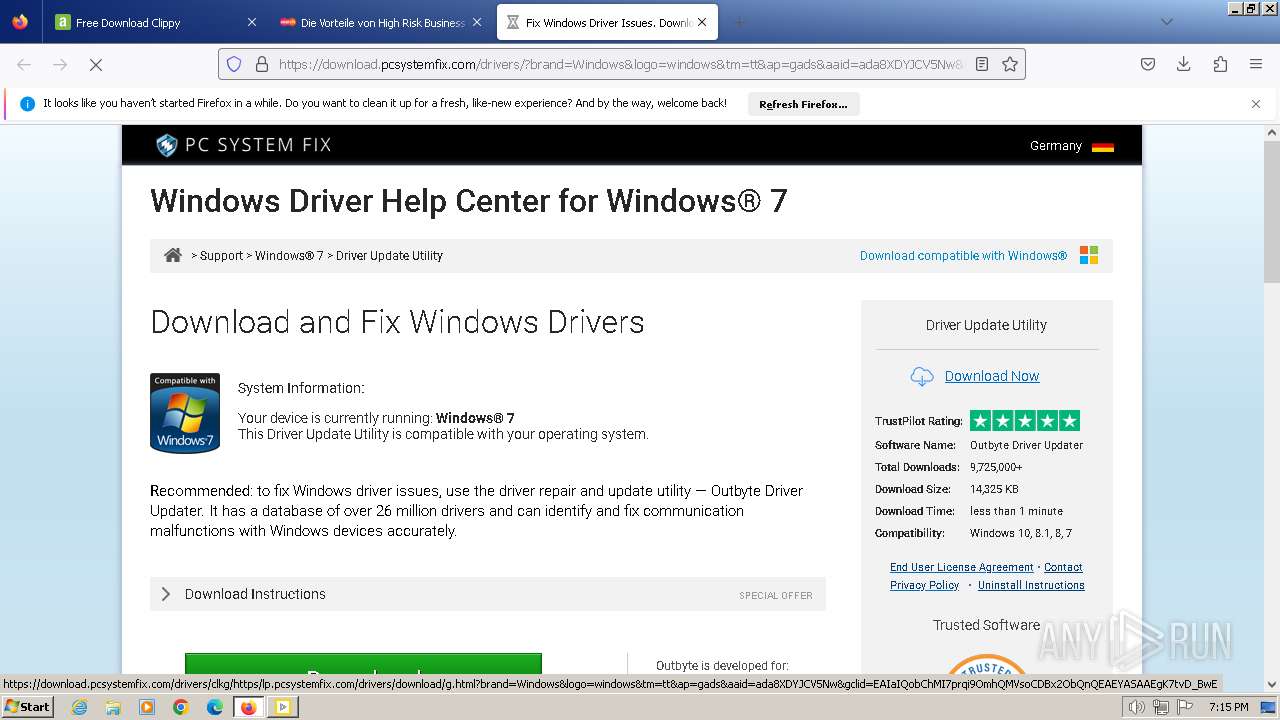Open the Firefox View icon

pyautogui.click(x=20, y=22)
